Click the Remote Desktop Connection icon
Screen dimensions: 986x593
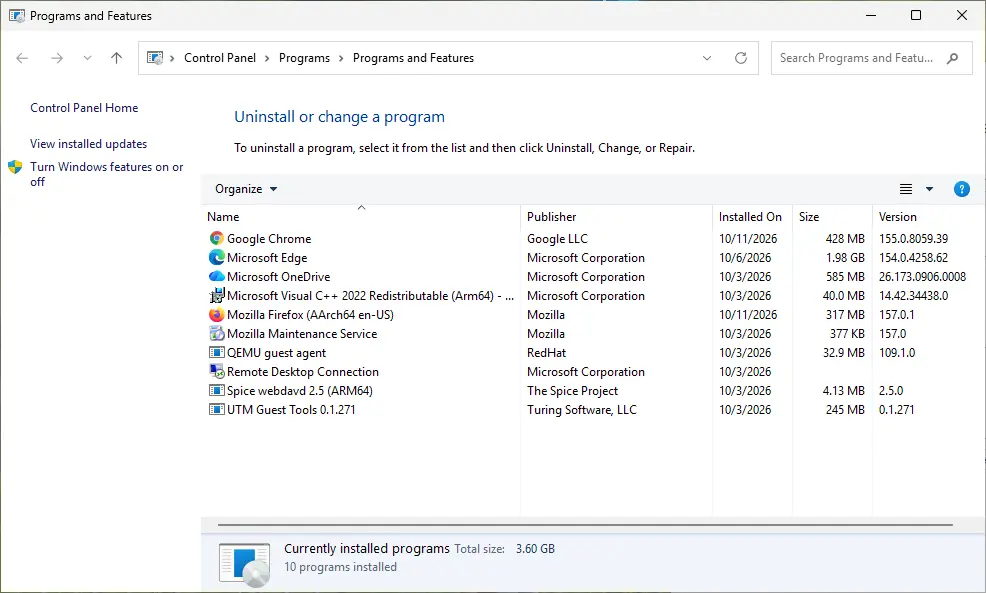click(x=216, y=372)
